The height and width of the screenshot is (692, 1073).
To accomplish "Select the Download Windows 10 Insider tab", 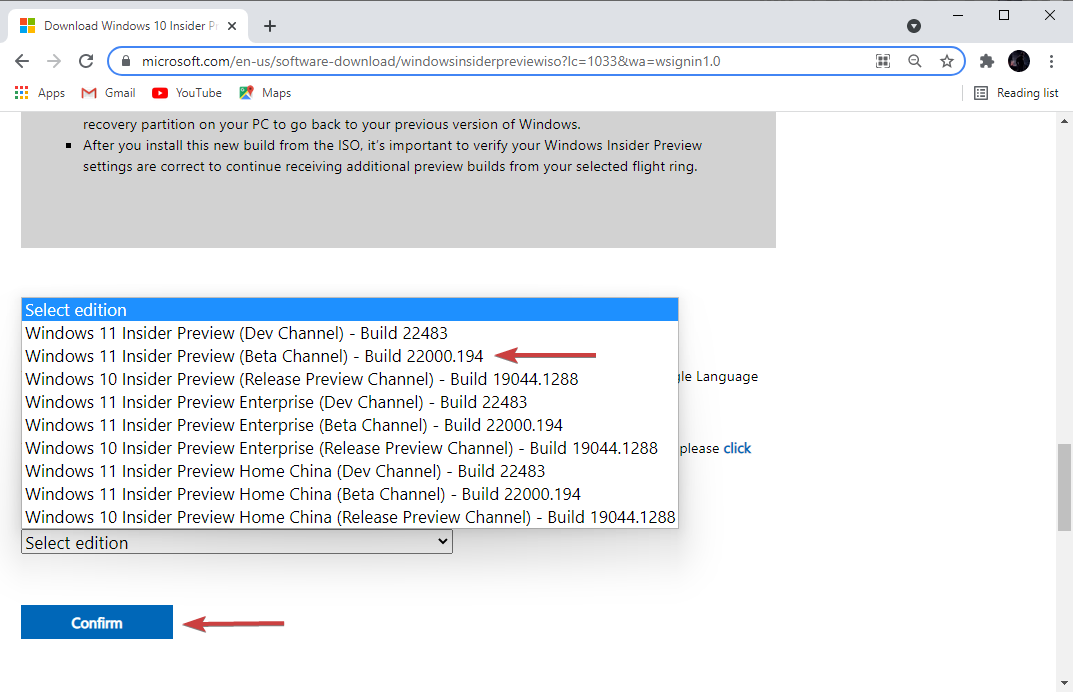I will [128, 26].
